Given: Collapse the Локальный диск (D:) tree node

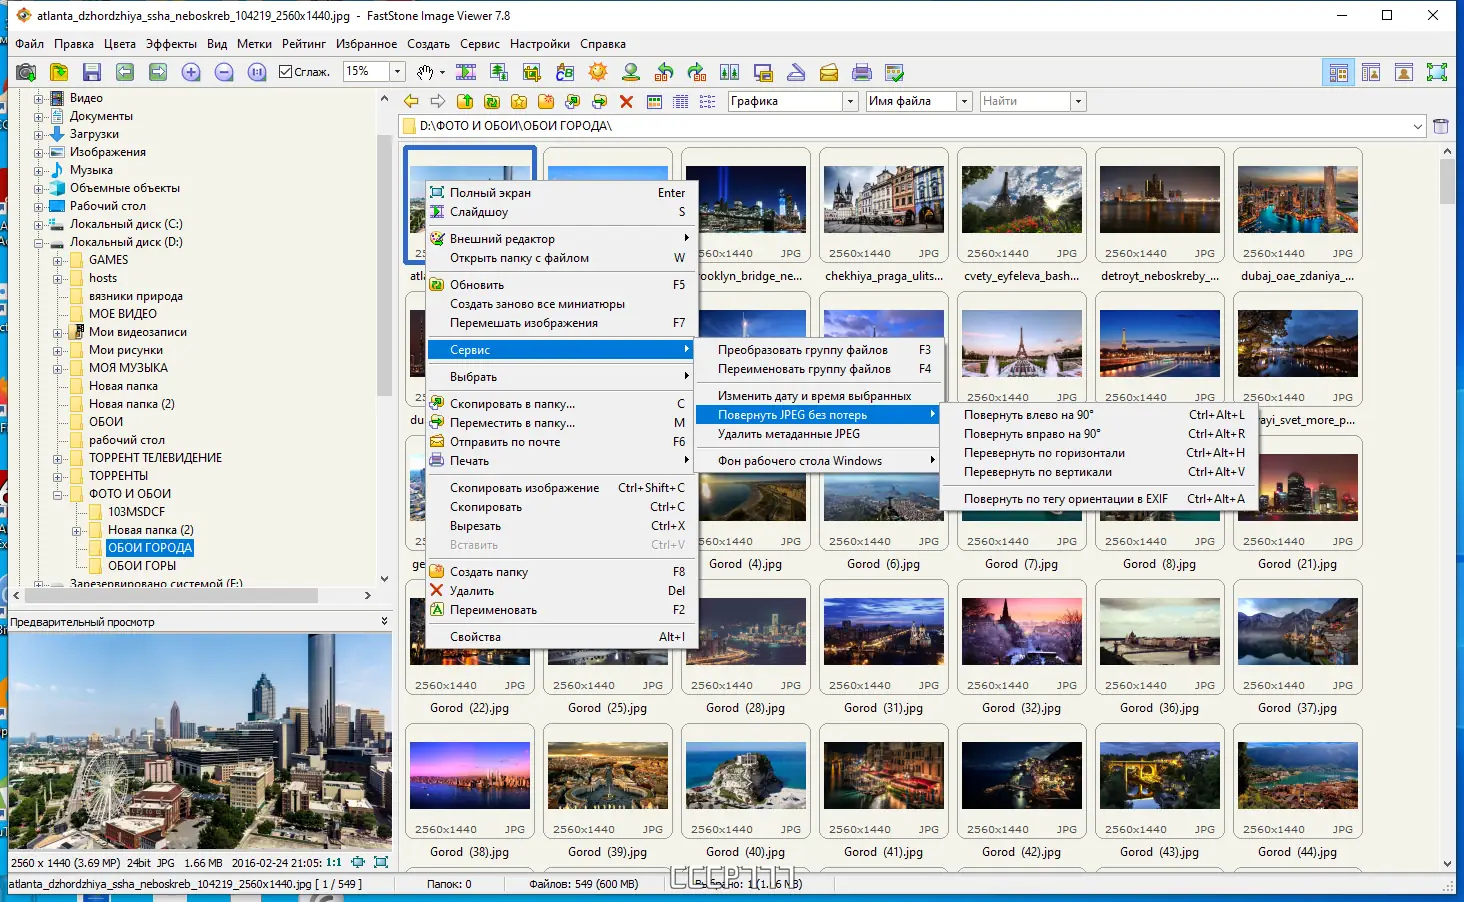Looking at the screenshot, I should point(39,242).
